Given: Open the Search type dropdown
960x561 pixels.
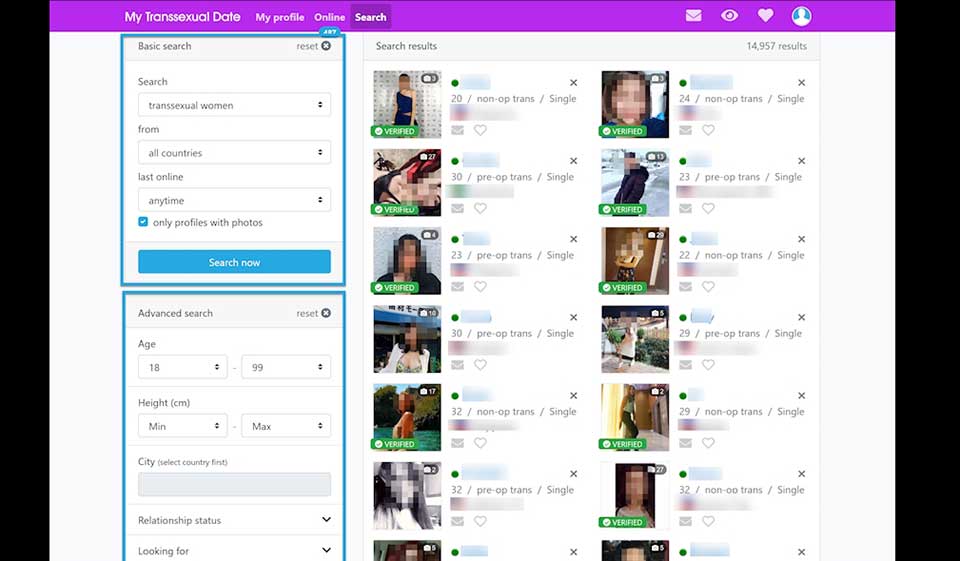Looking at the screenshot, I should point(234,105).
